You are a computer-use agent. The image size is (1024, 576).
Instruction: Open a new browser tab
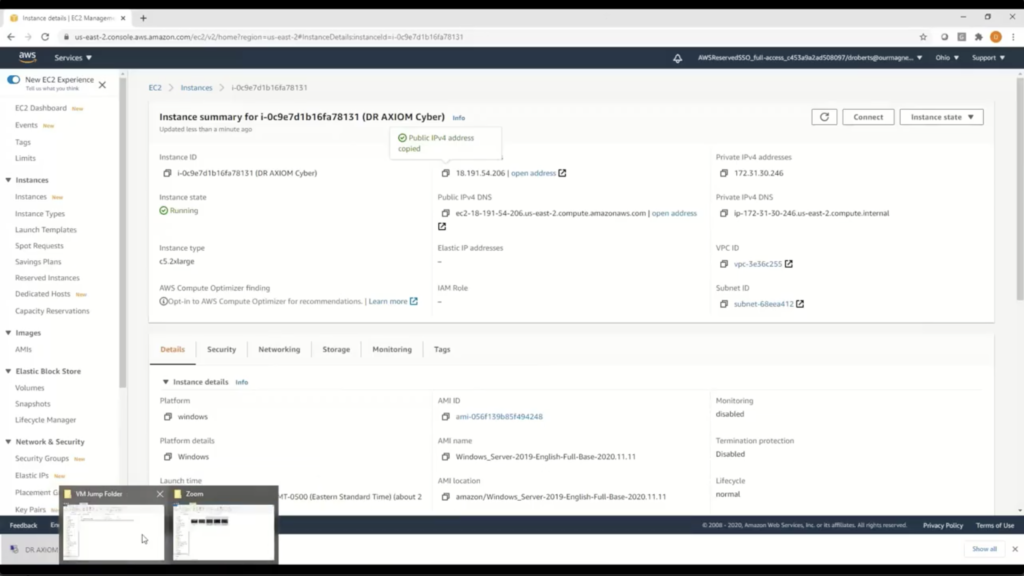(143, 18)
